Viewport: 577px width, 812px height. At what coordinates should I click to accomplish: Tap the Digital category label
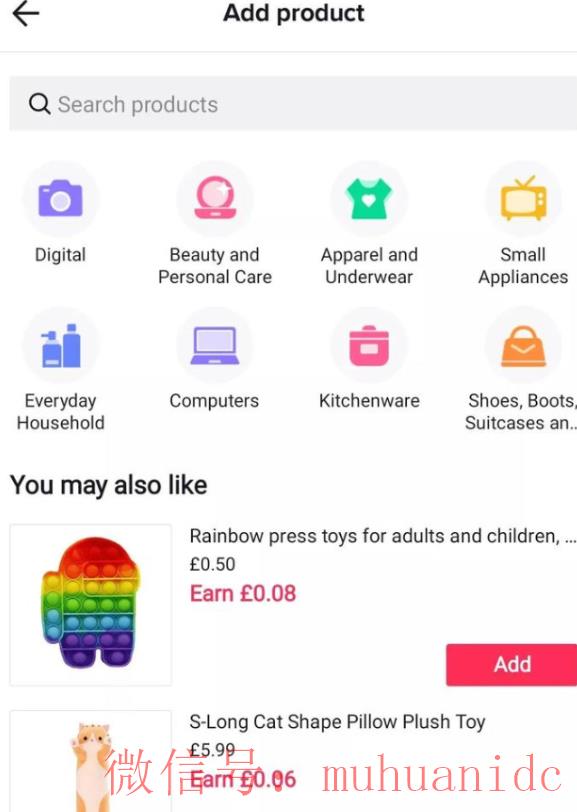[61, 255]
